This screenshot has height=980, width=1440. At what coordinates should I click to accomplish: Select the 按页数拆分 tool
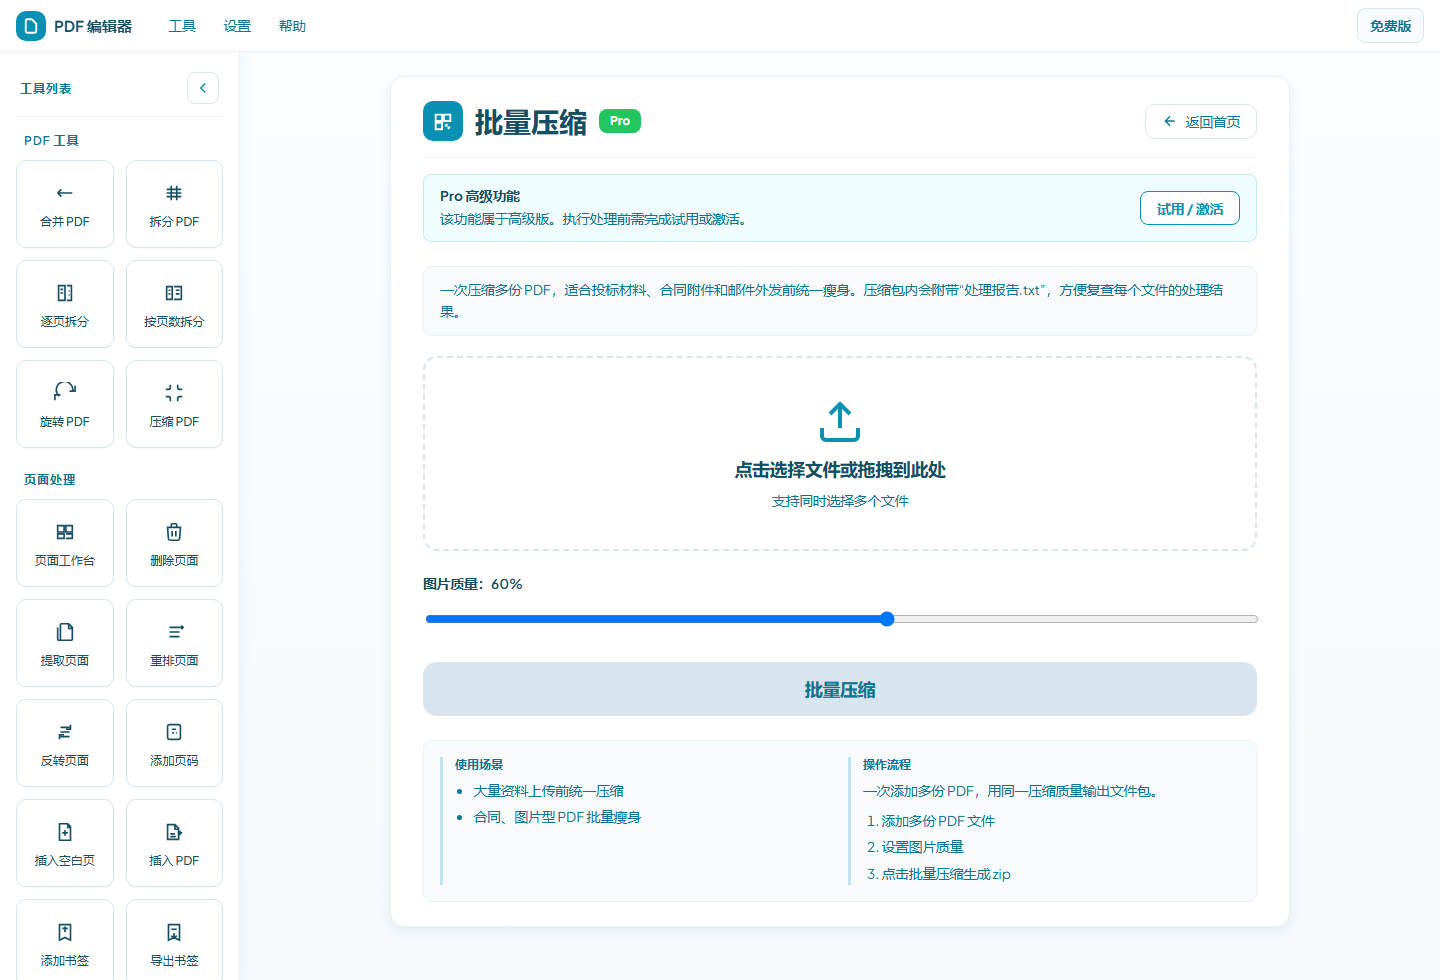coord(174,304)
